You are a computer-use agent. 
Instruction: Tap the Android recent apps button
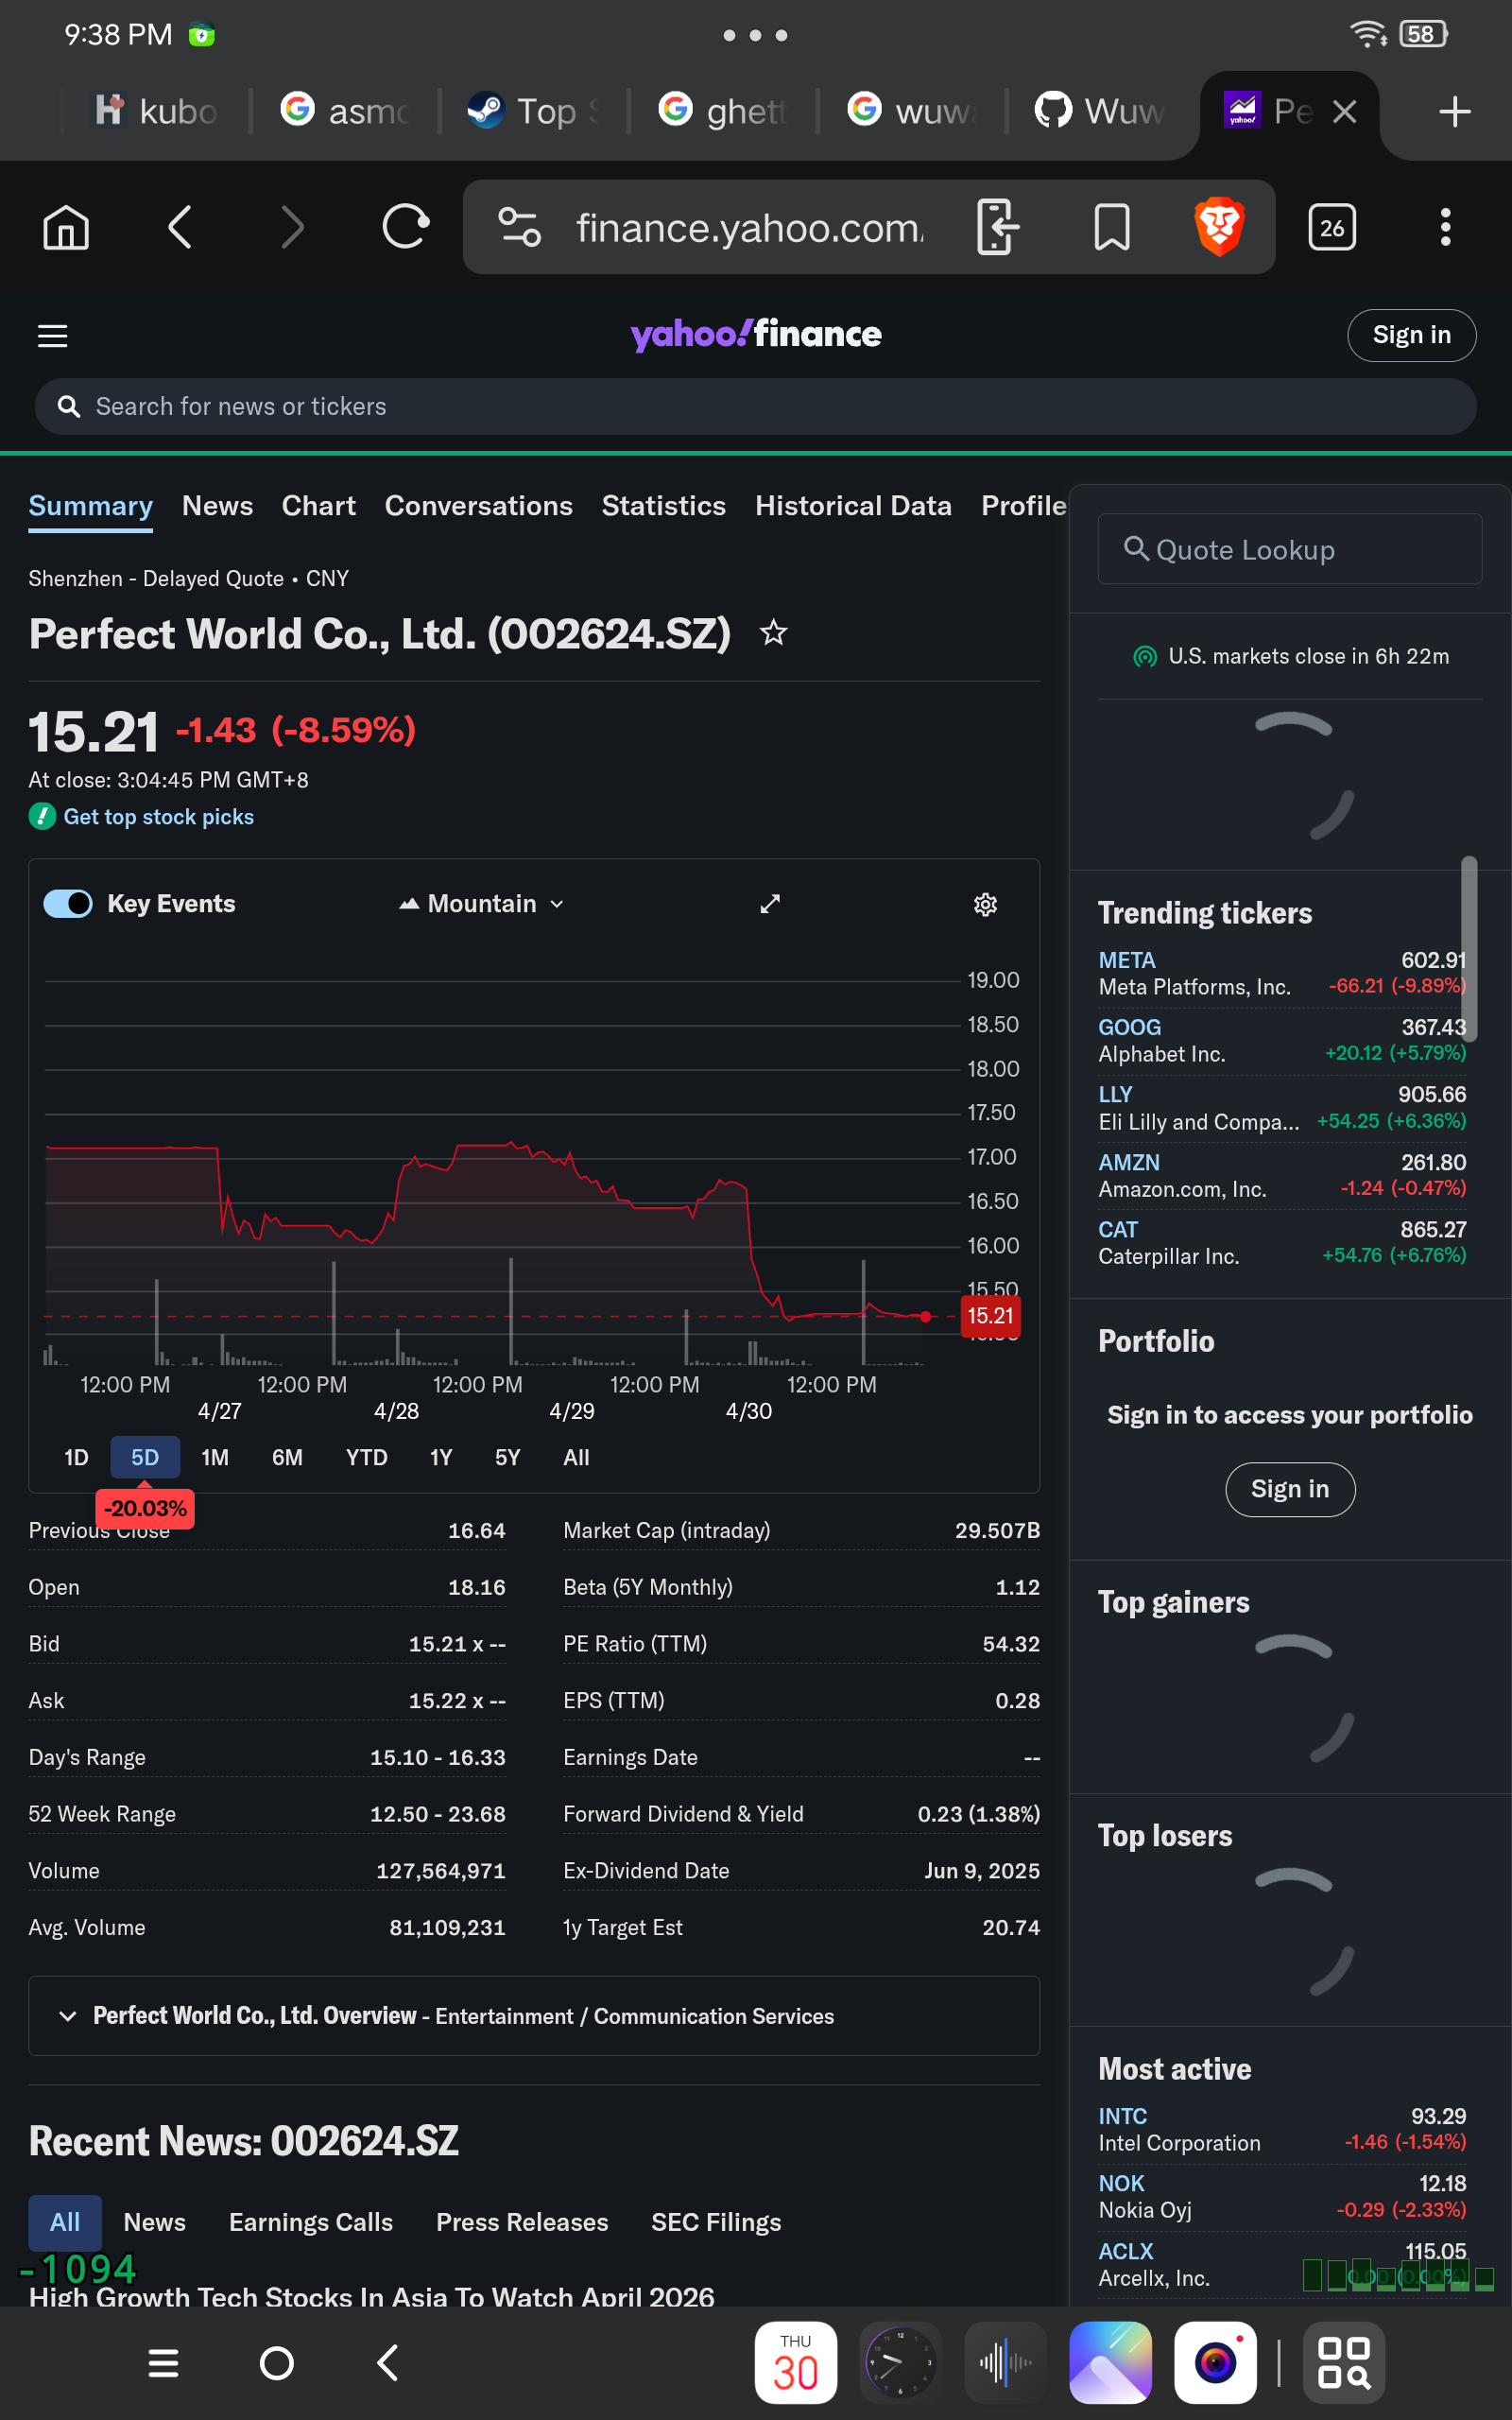click(163, 2363)
